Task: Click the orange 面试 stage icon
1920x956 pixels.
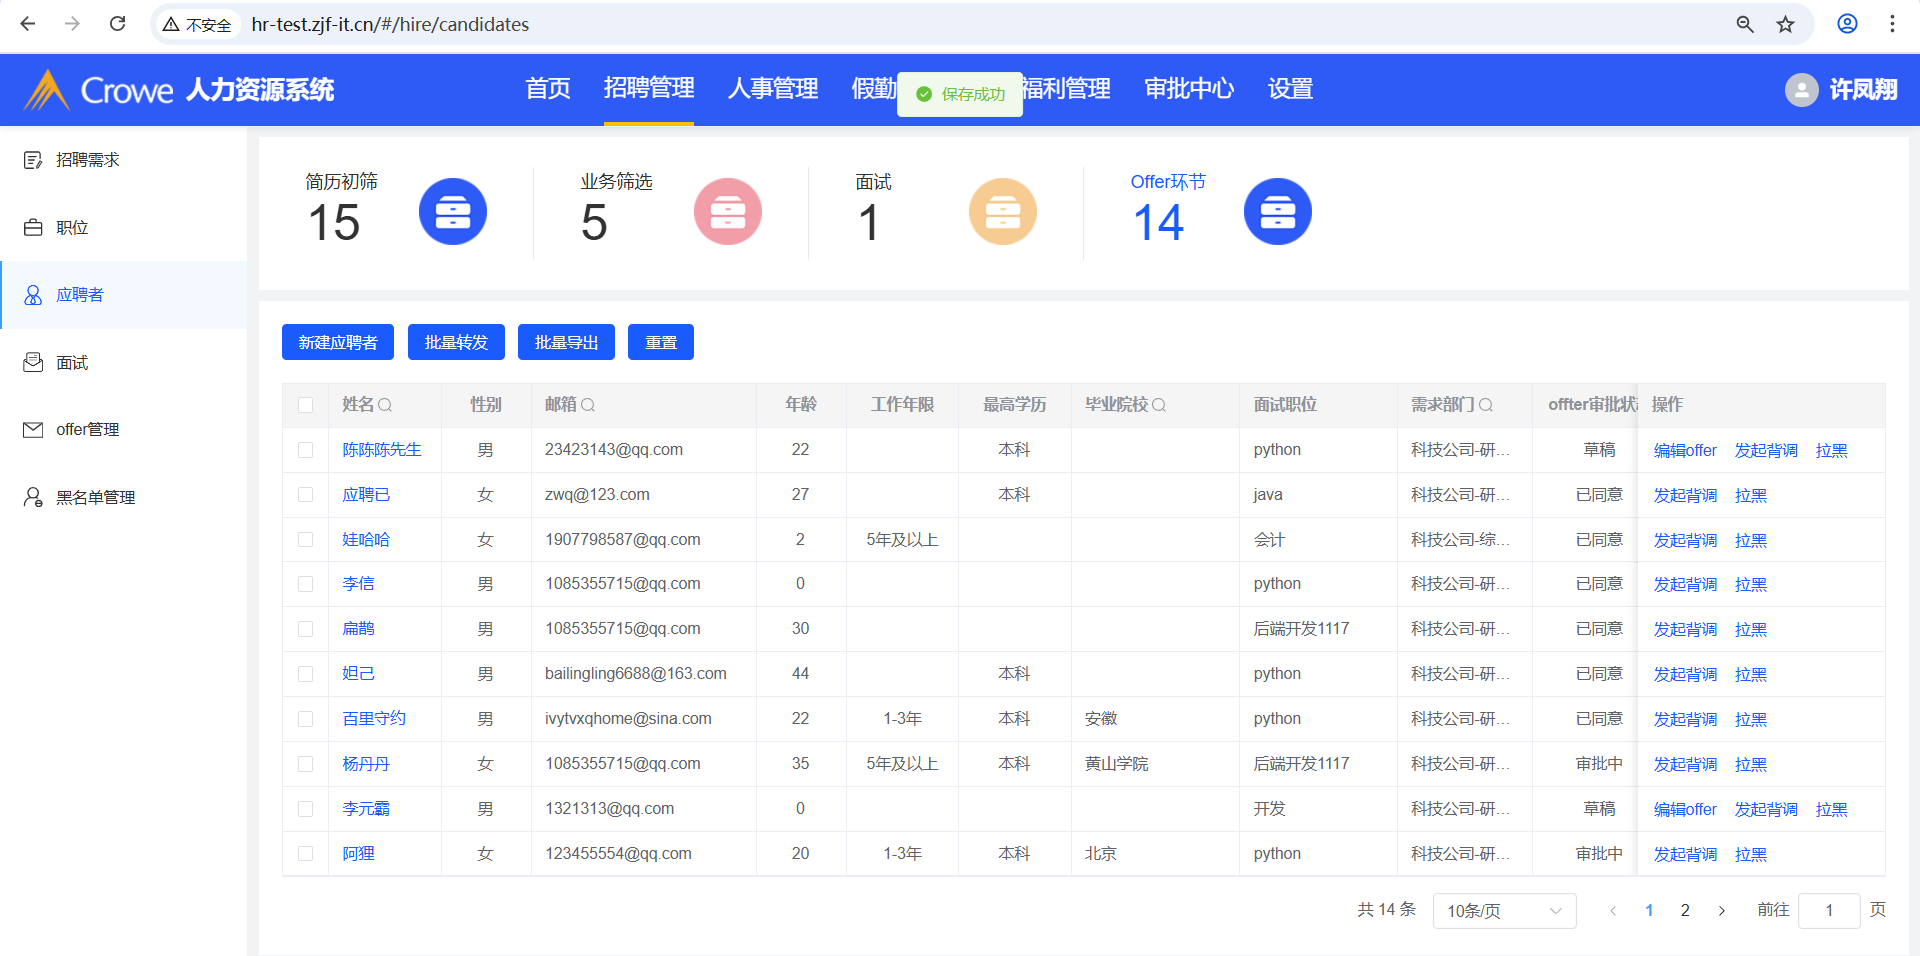Action: pyautogui.click(x=1002, y=212)
